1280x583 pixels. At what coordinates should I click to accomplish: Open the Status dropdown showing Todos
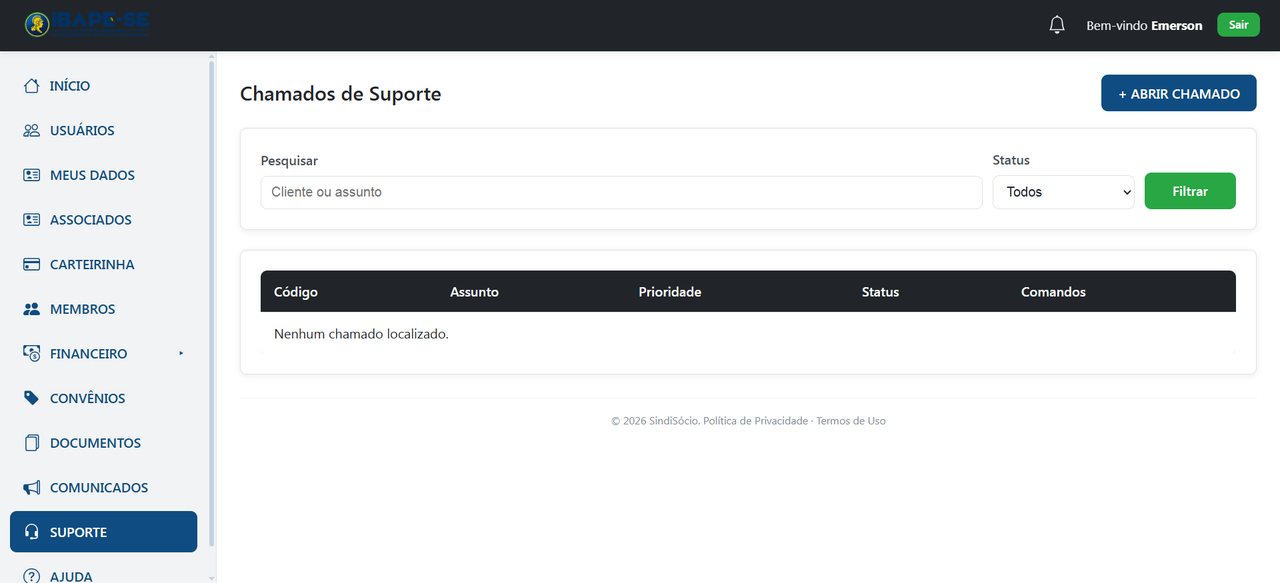tap(1063, 192)
